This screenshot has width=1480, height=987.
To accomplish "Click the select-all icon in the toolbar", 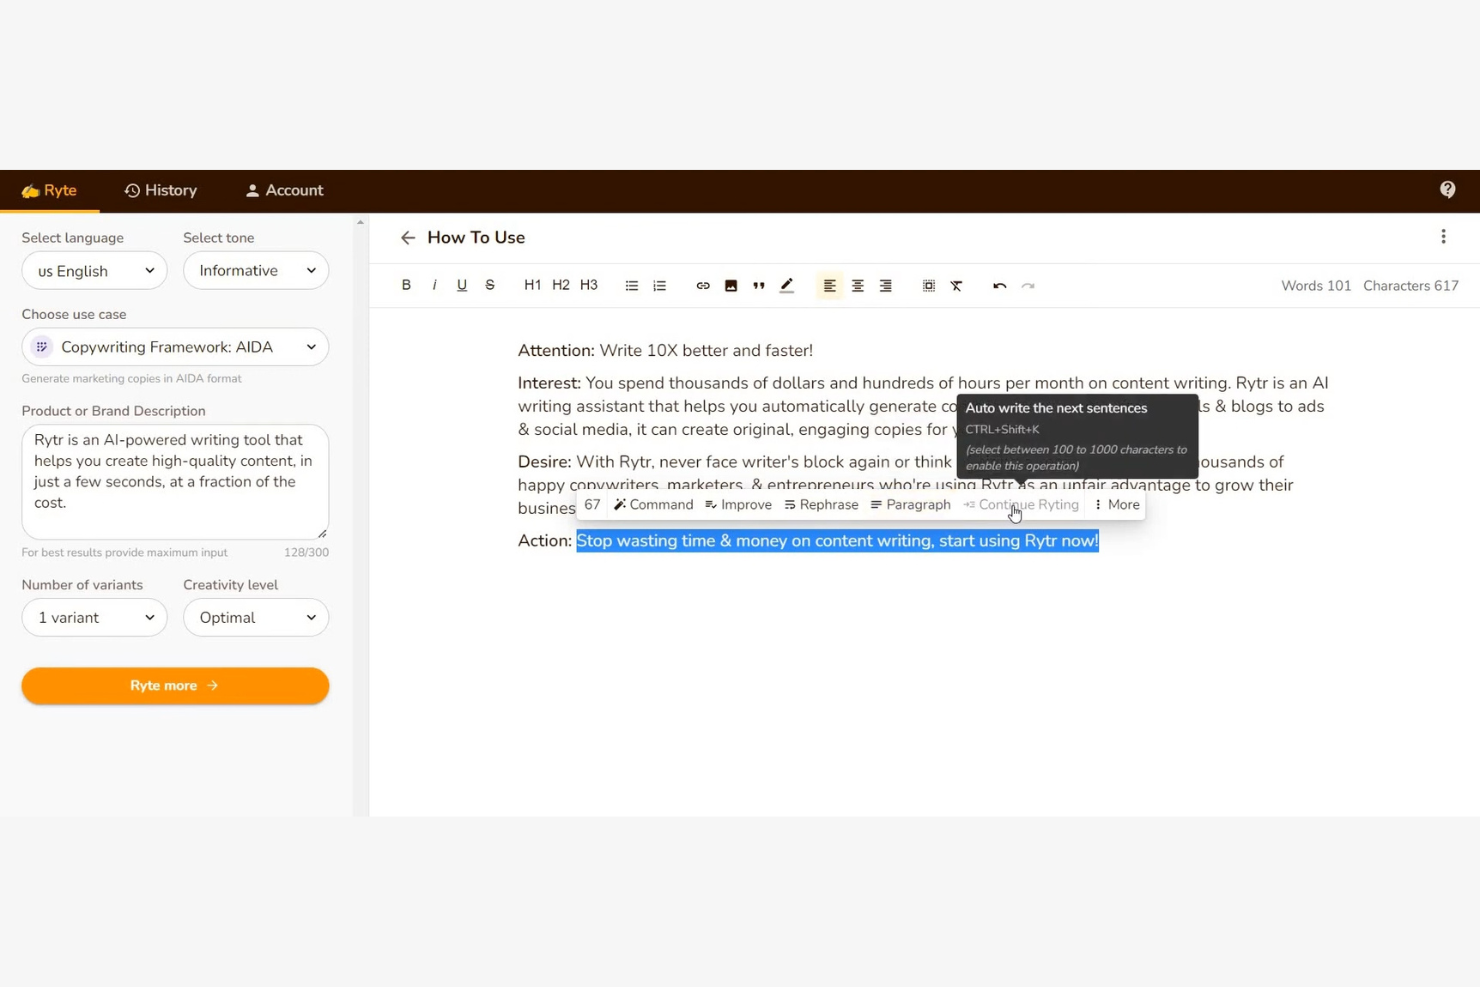I will point(929,285).
